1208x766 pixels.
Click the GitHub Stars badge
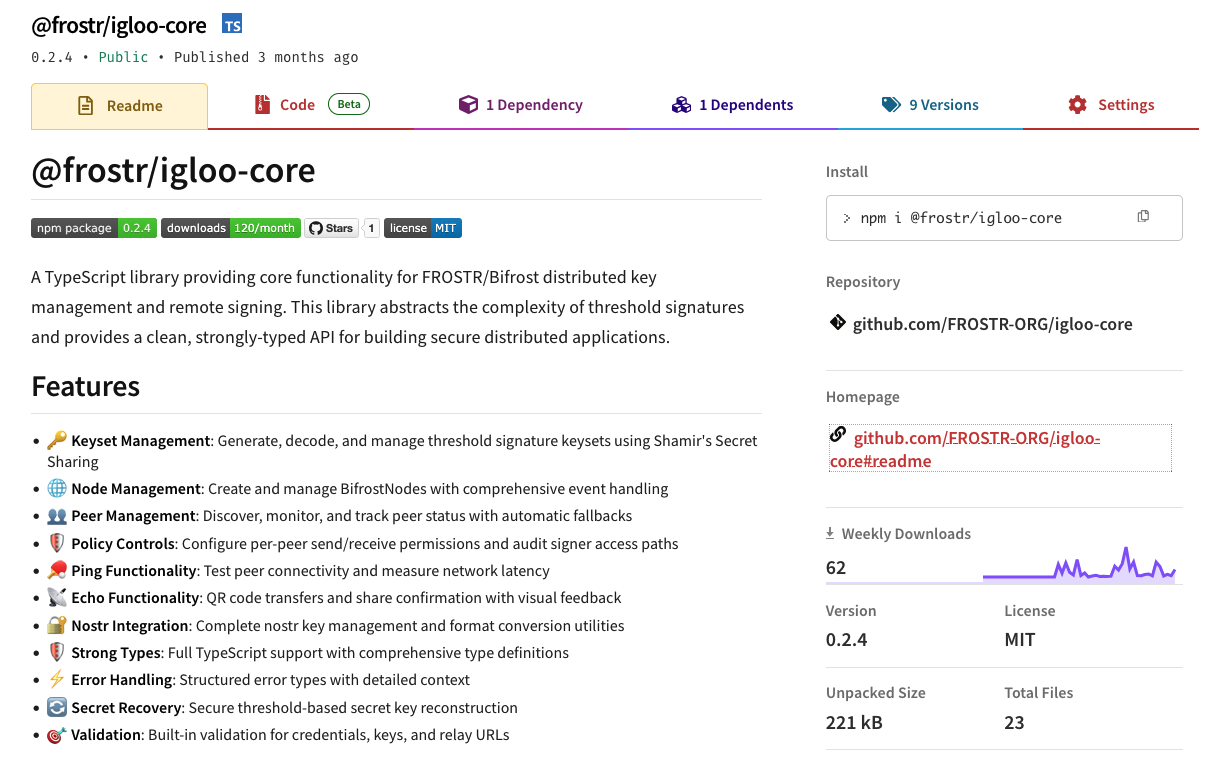click(x=330, y=228)
